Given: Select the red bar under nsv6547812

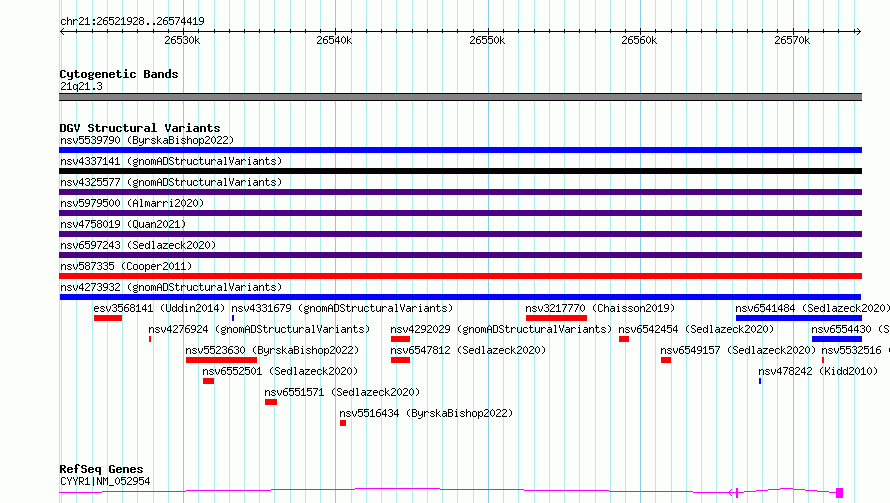Looking at the screenshot, I should point(400,360).
